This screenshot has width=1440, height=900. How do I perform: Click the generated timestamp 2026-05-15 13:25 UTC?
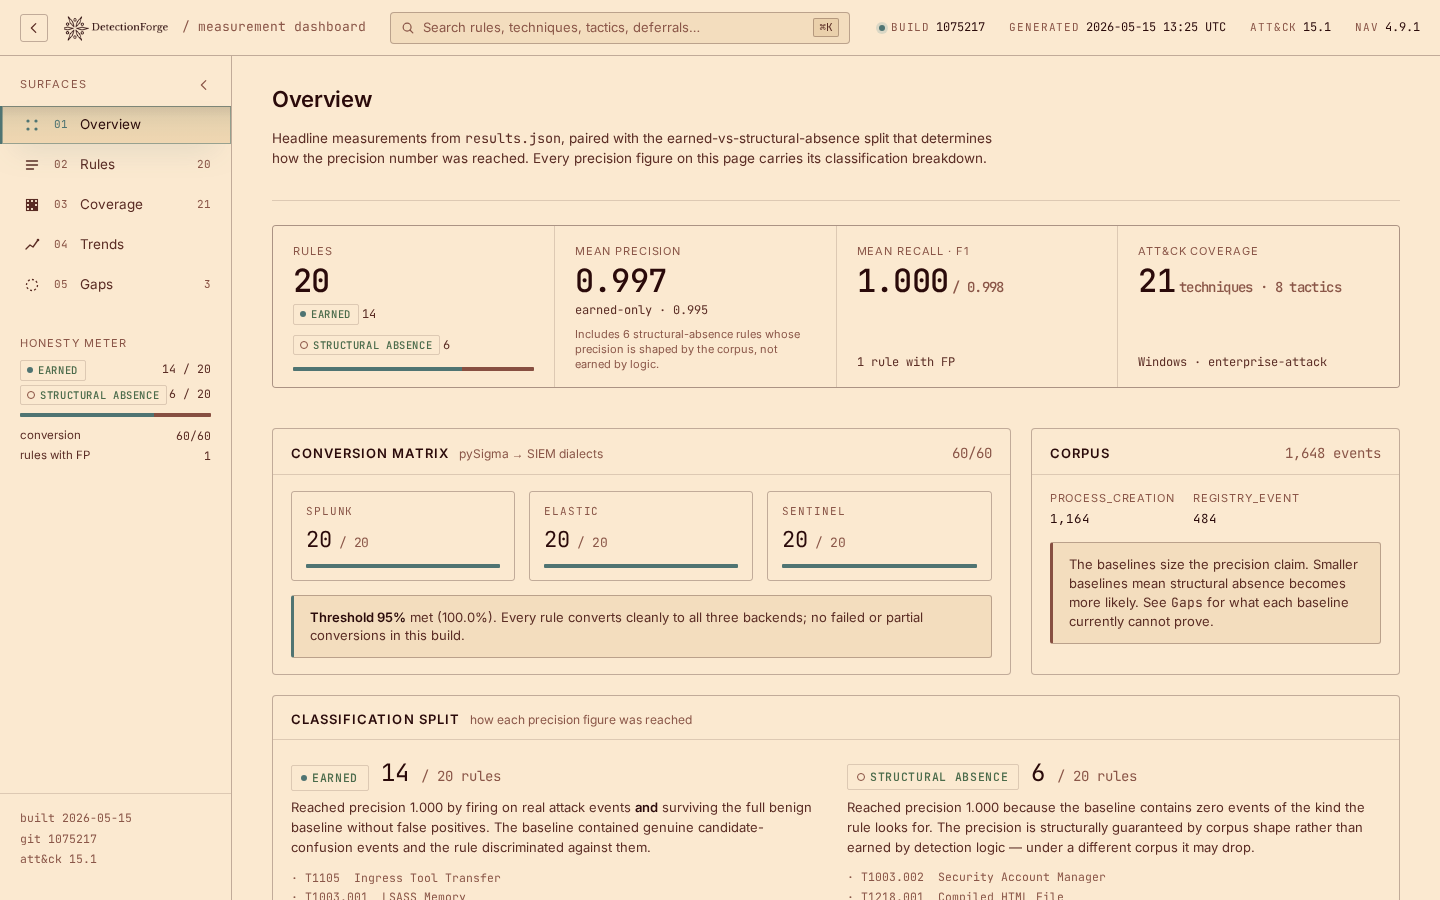coord(1155,28)
